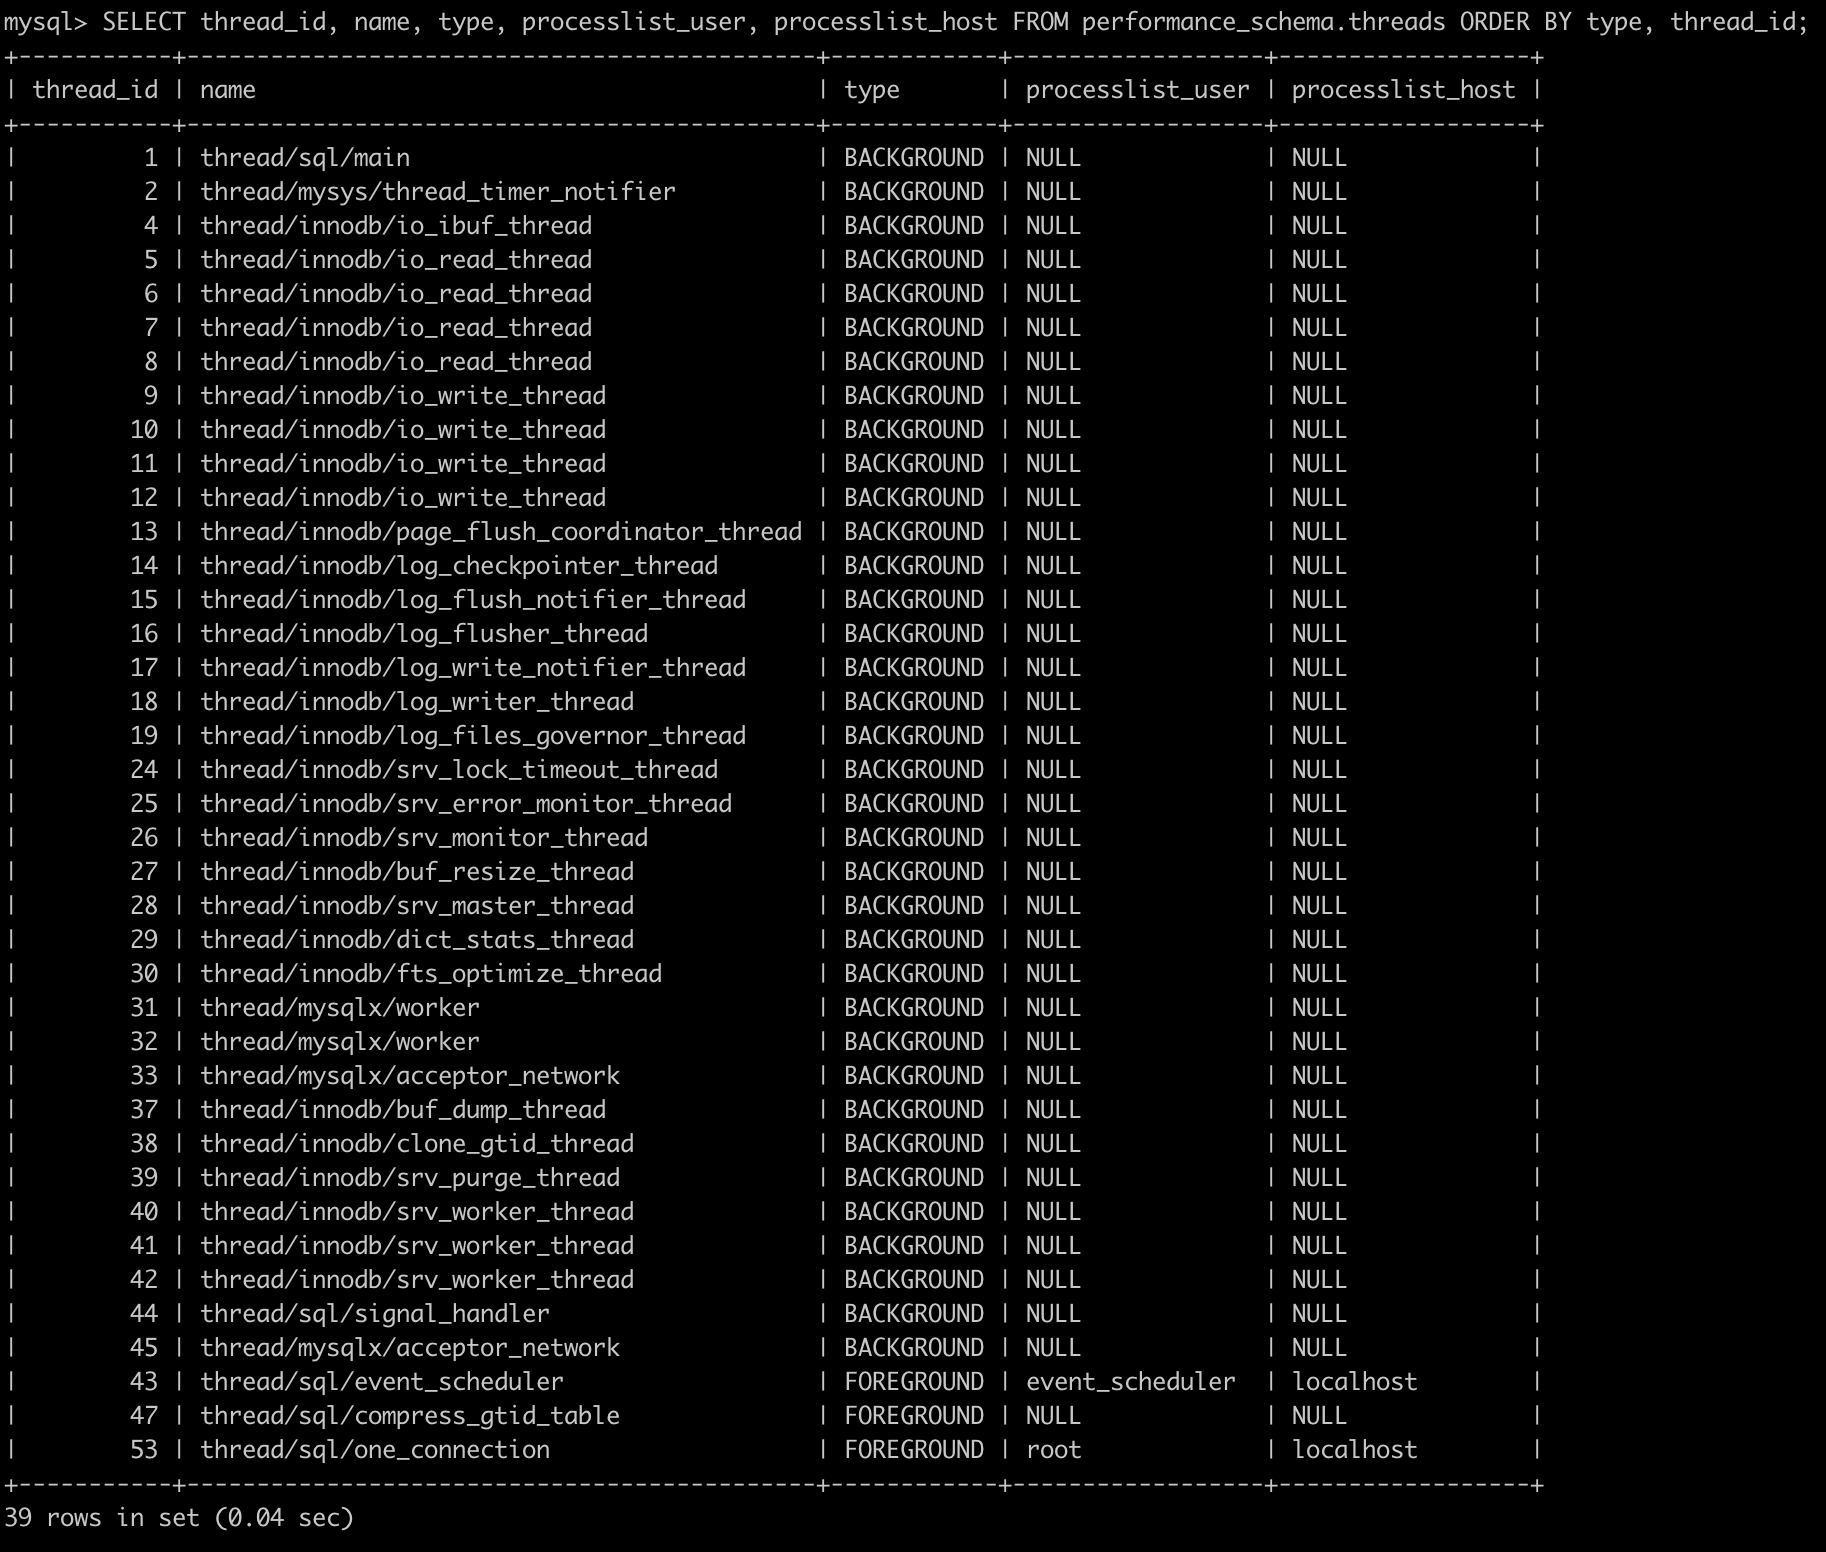
Task: Click localhost in the root row
Action: (x=1355, y=1450)
